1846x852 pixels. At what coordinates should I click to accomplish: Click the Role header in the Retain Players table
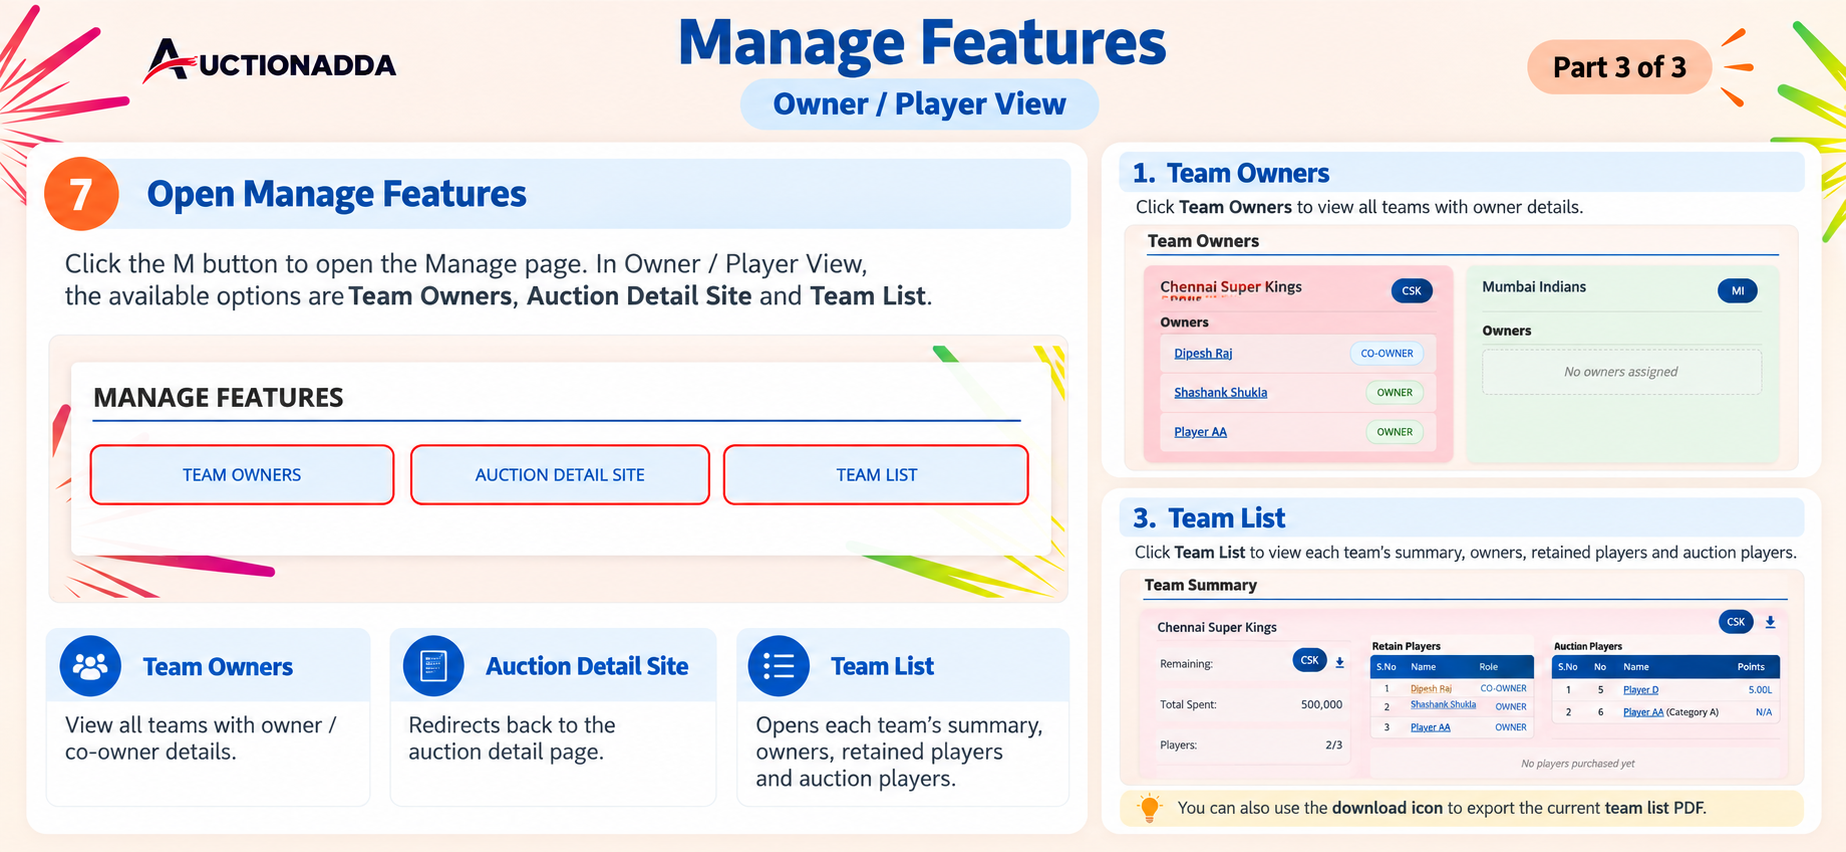click(x=1489, y=667)
